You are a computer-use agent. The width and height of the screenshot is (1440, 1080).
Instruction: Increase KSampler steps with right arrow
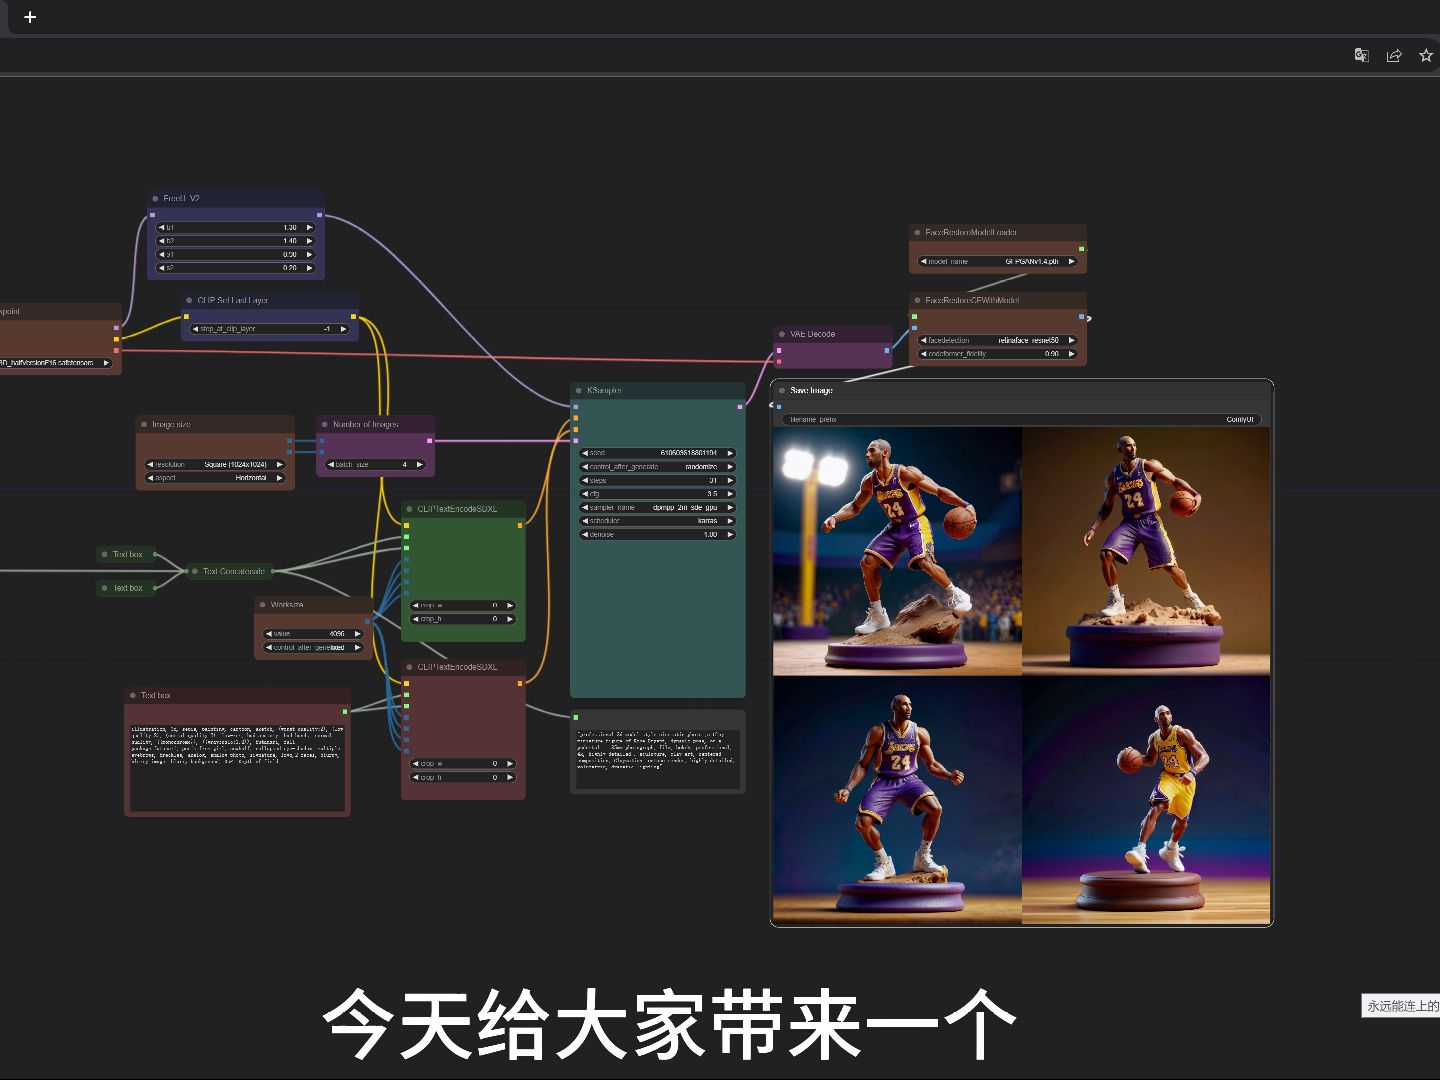pos(730,480)
